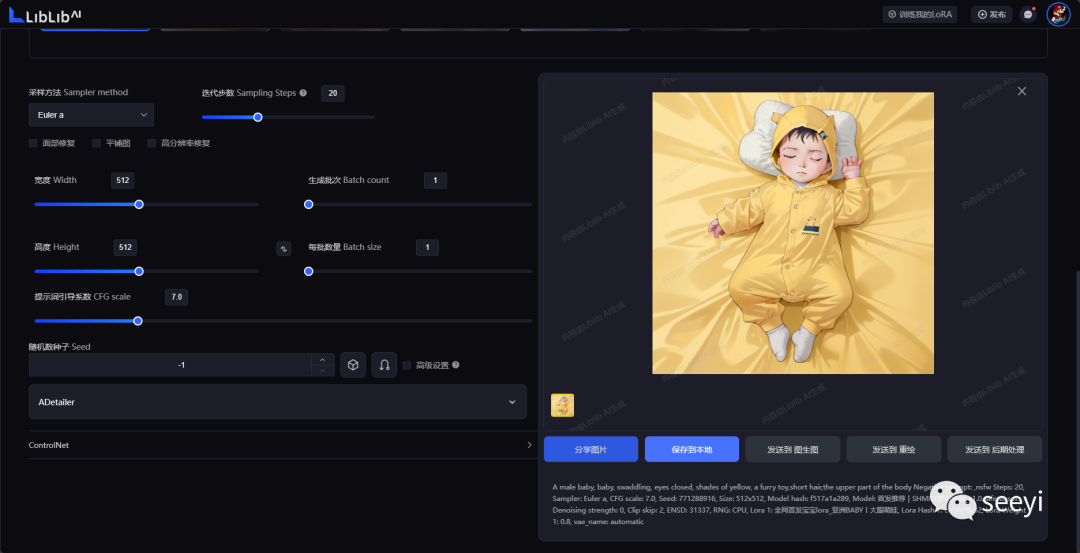Click the random seed dice icon

tap(352, 365)
